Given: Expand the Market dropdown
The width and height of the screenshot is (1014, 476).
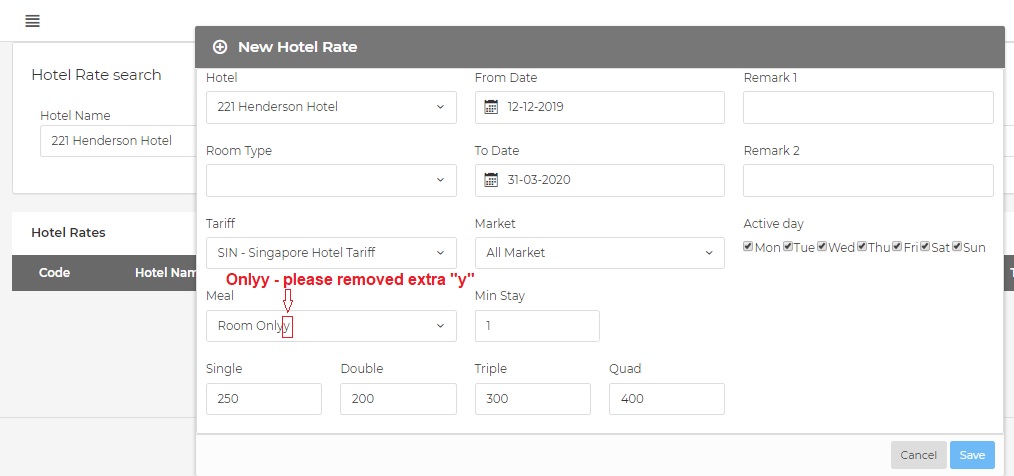Looking at the screenshot, I should point(599,253).
